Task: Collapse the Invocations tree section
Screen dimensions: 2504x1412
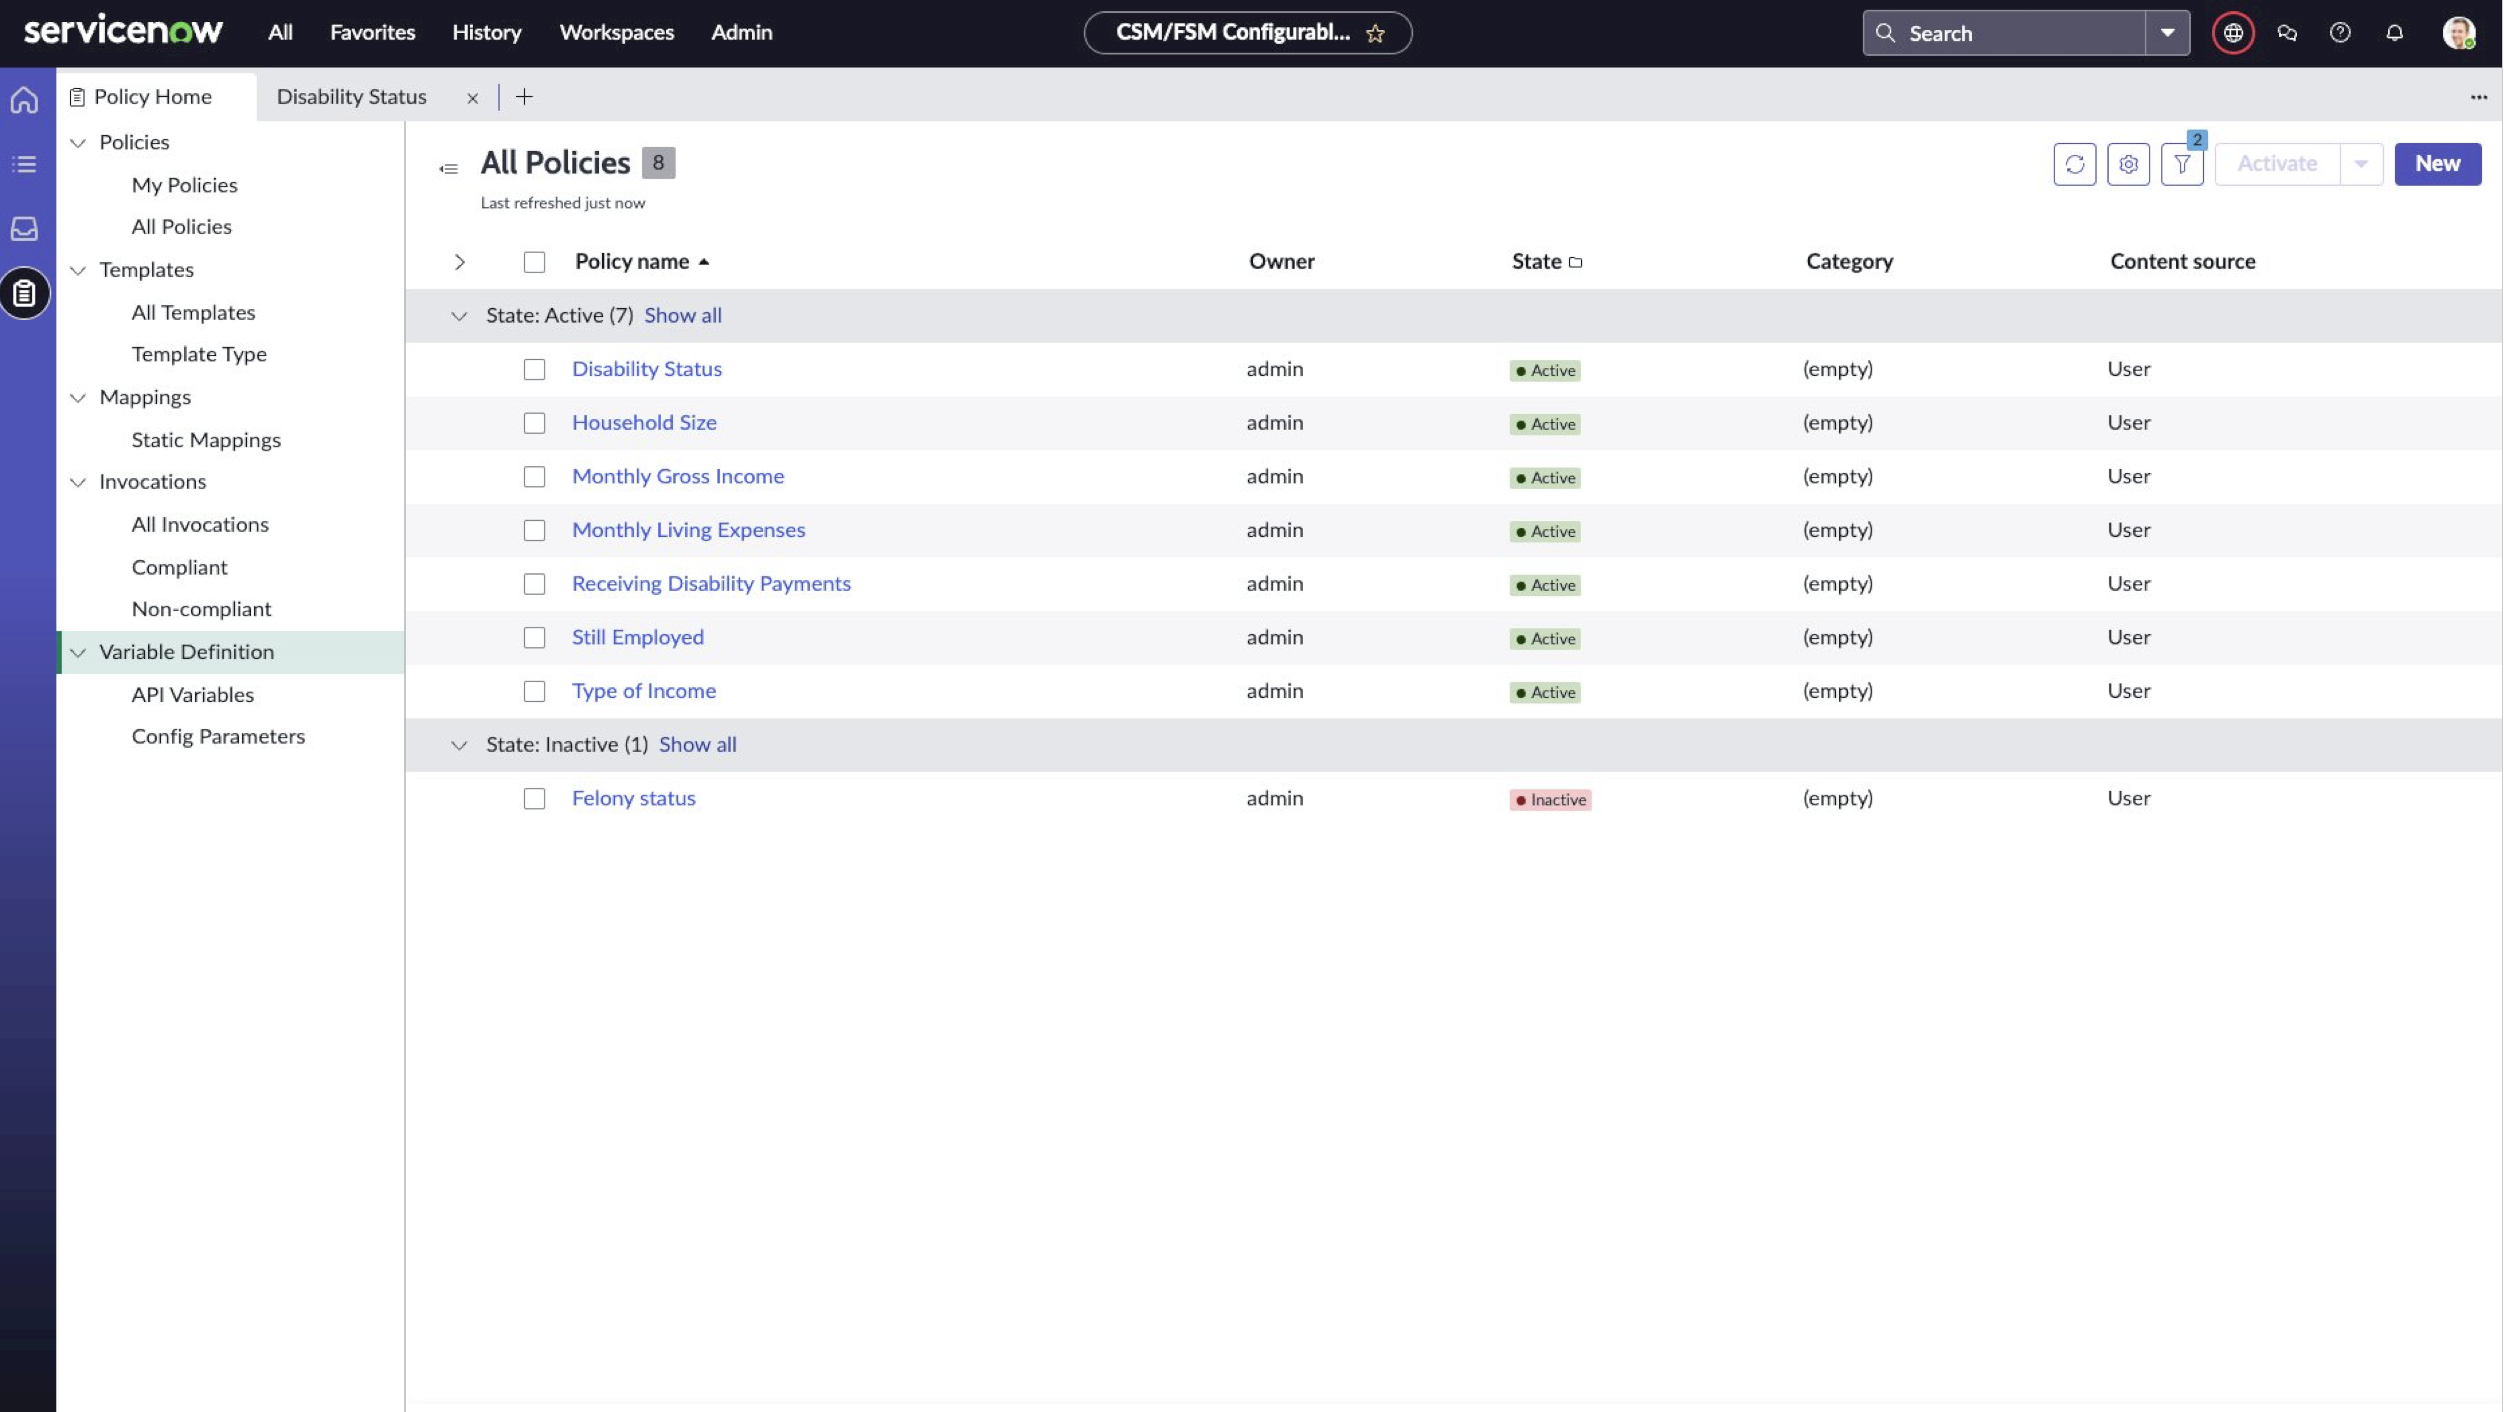Action: pos(78,482)
